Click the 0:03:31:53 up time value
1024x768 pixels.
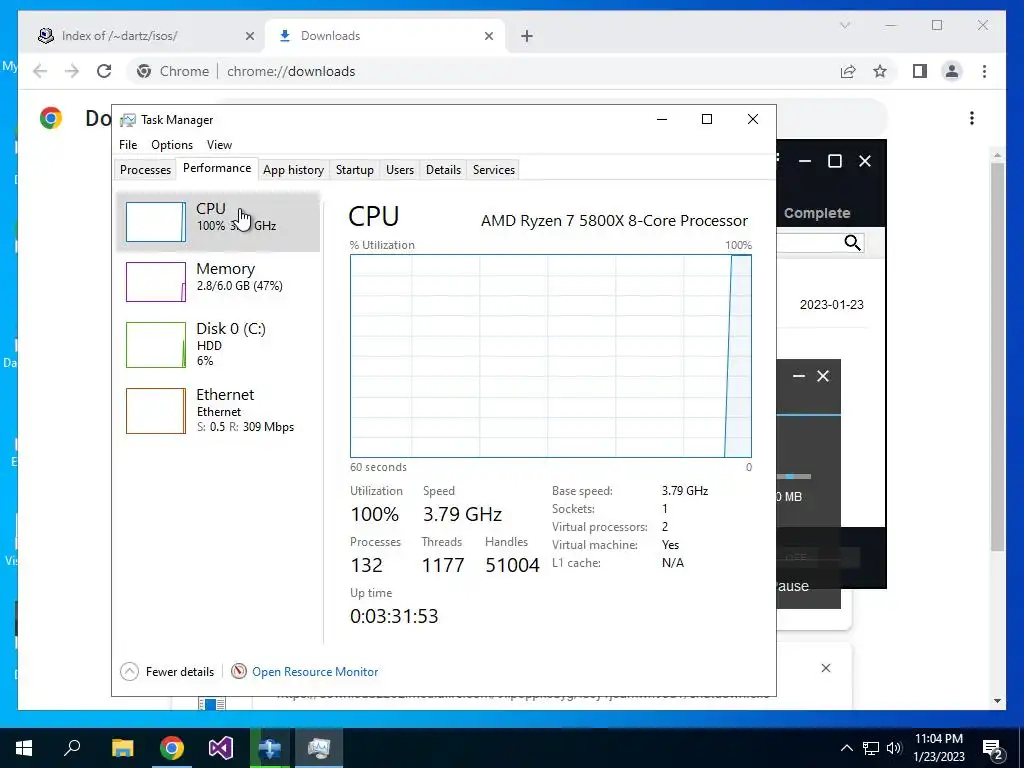click(394, 616)
